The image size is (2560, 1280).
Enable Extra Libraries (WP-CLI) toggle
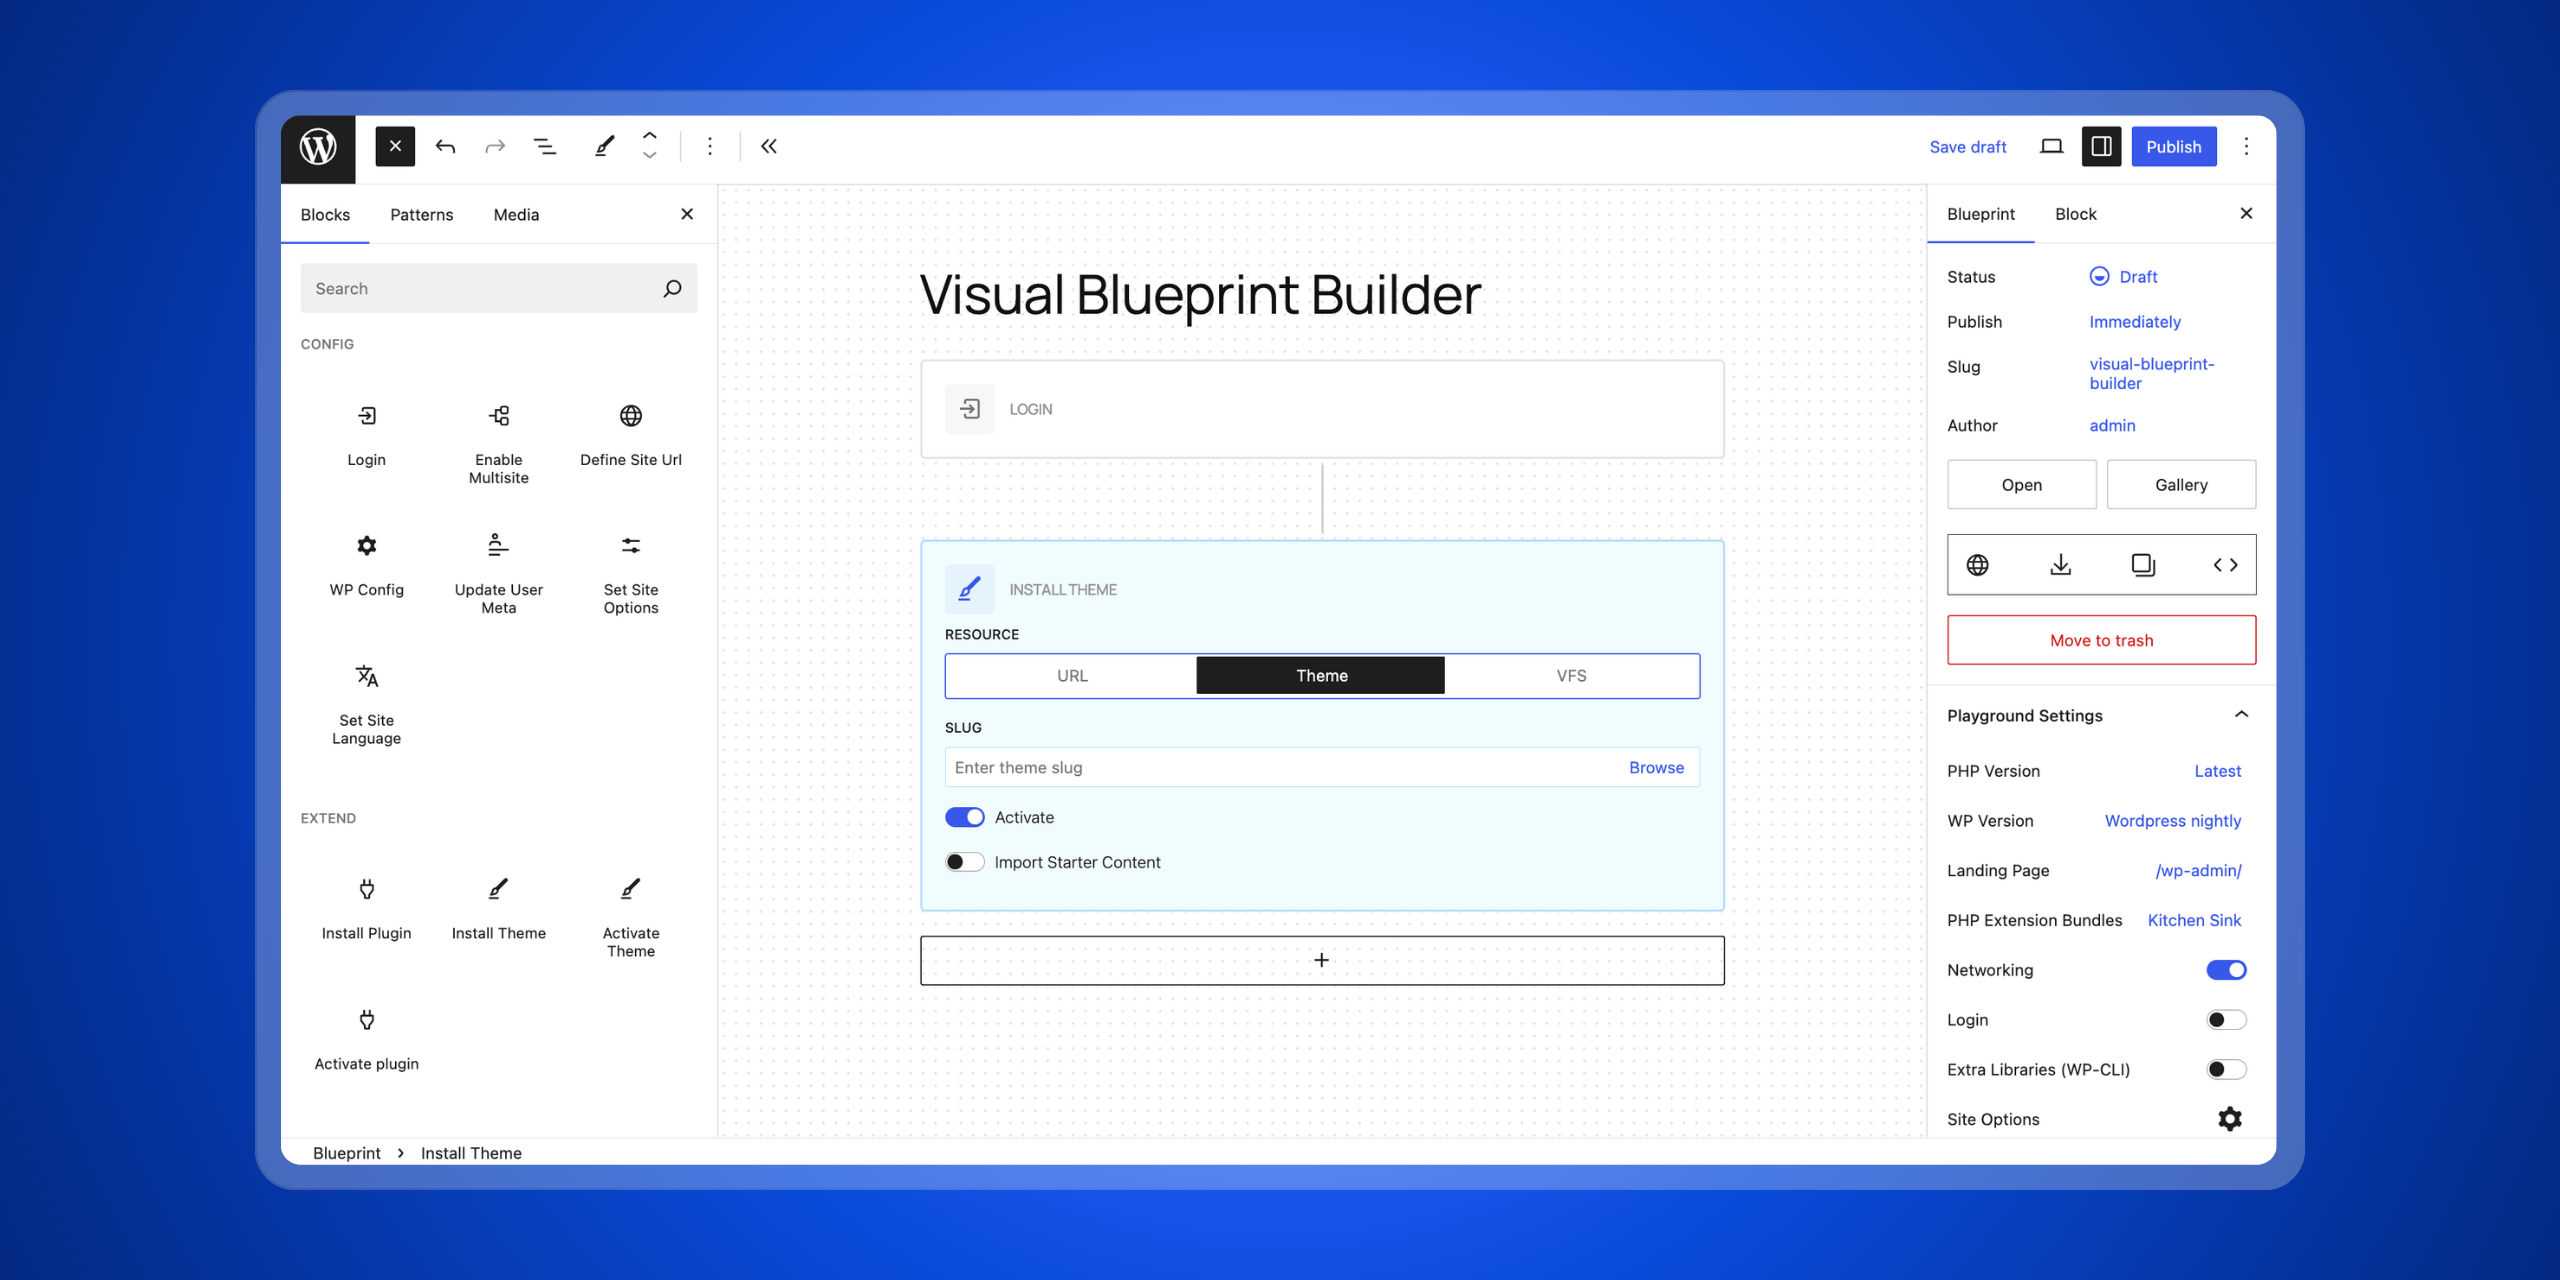tap(2226, 1070)
